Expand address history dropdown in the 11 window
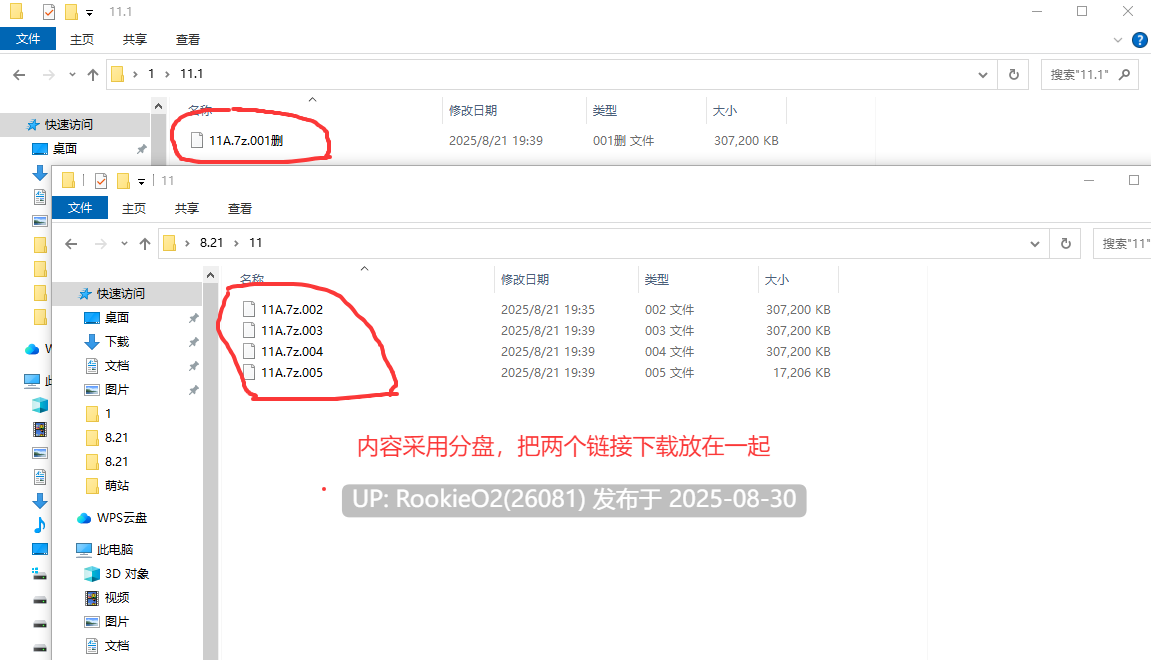The width and height of the screenshot is (1151, 660). 1035,244
